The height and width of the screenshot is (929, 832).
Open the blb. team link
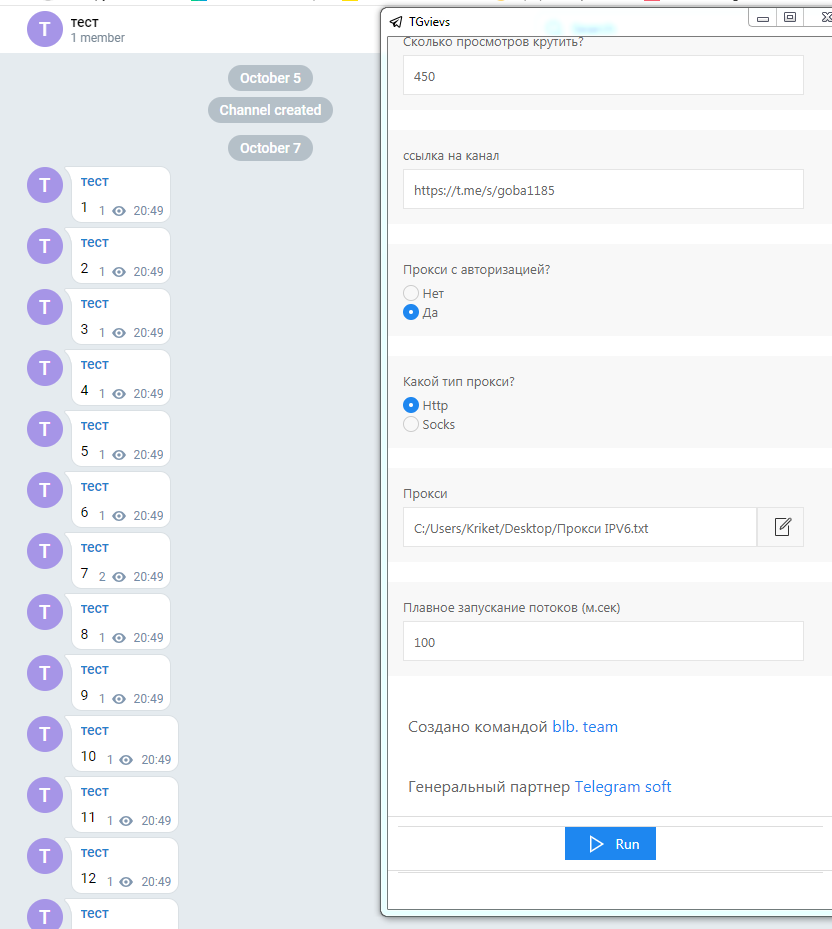[x=585, y=727]
